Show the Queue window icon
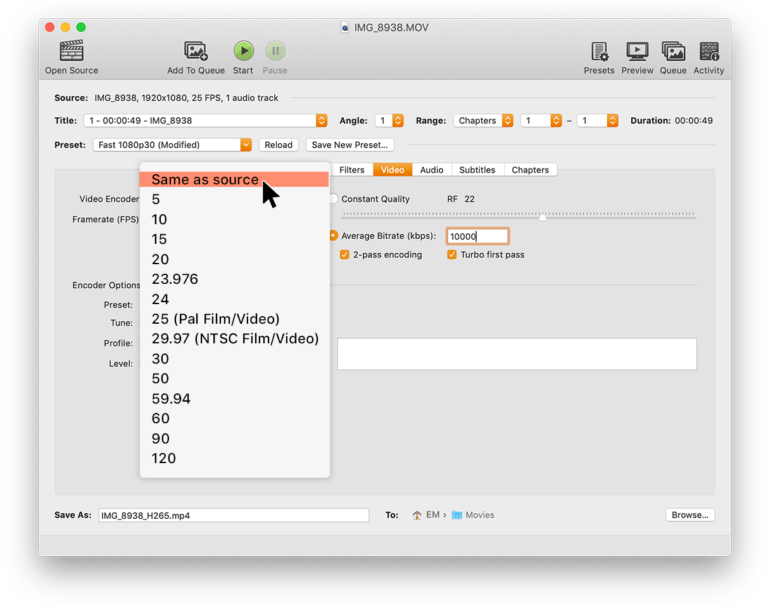The image size is (768, 605). 673,50
